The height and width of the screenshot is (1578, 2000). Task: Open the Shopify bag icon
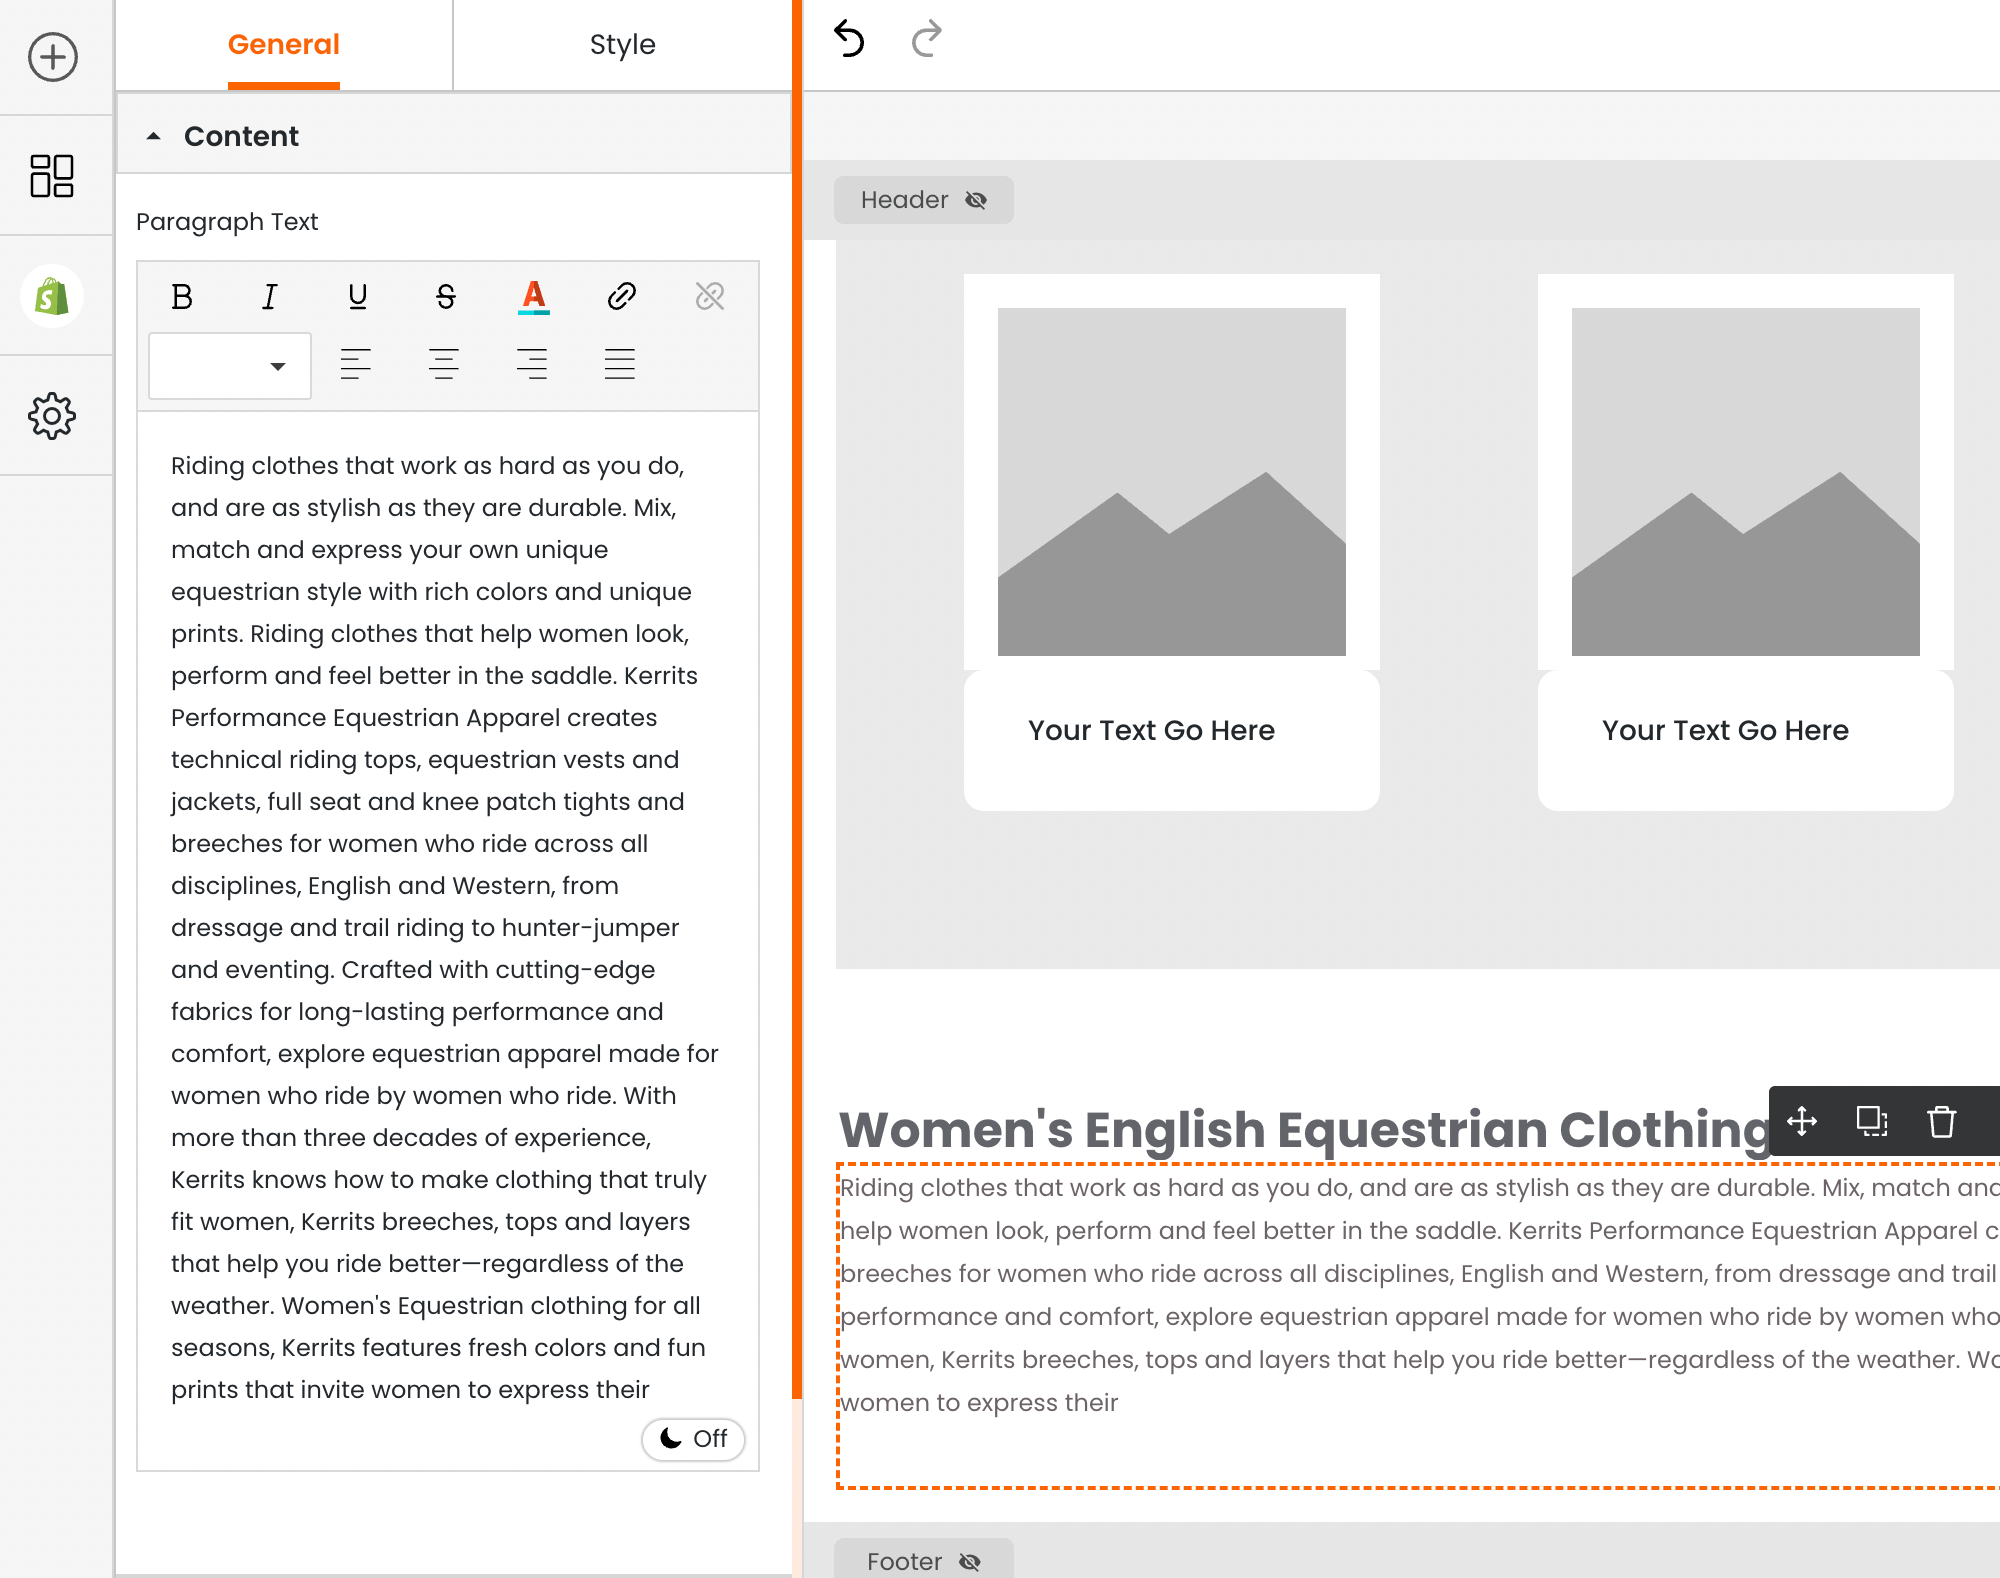click(x=52, y=296)
